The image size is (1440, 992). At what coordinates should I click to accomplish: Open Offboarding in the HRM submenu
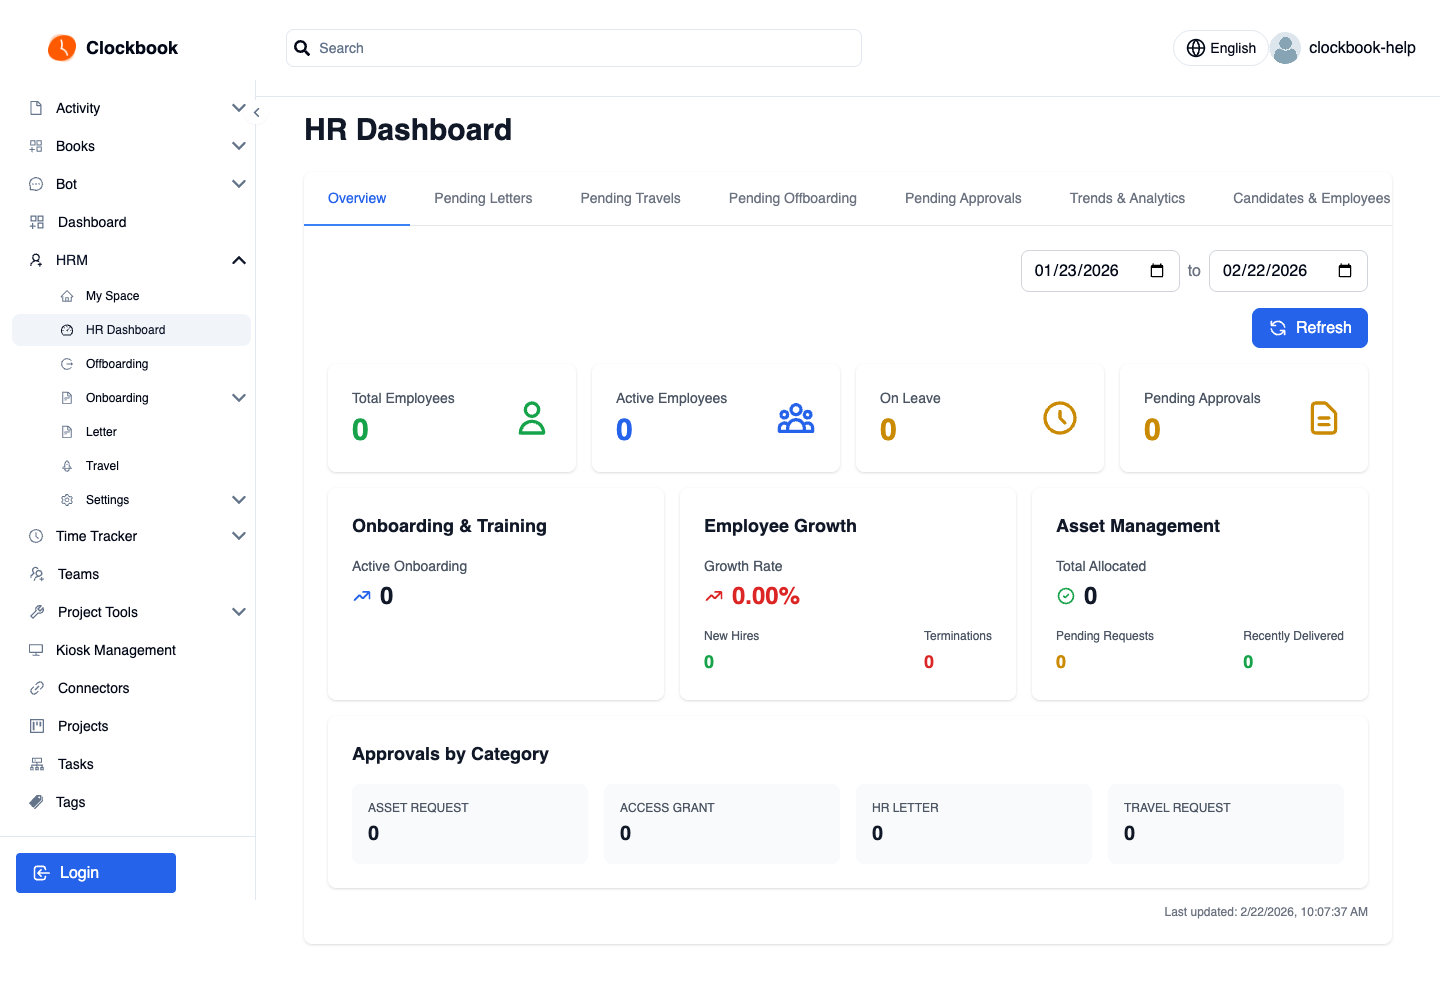(x=131, y=364)
